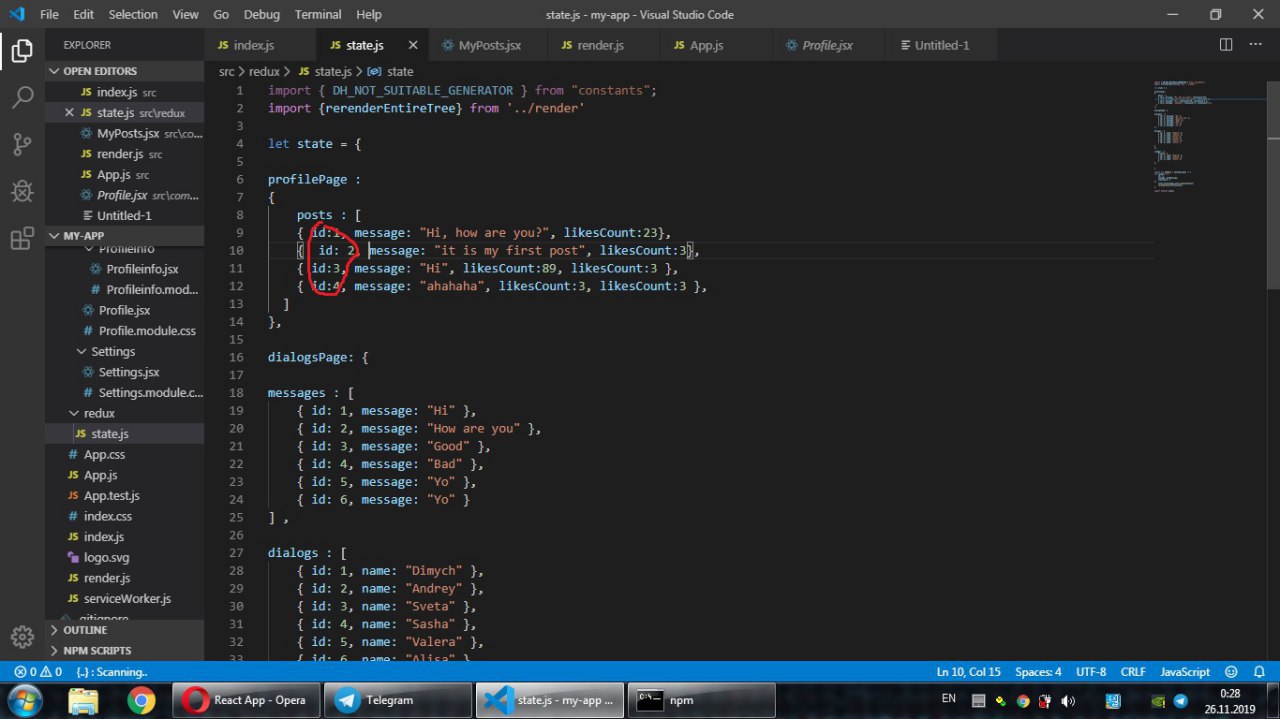Click Spaces: 4 indentation setting
Viewport: 1280px width, 719px height.
1038,672
